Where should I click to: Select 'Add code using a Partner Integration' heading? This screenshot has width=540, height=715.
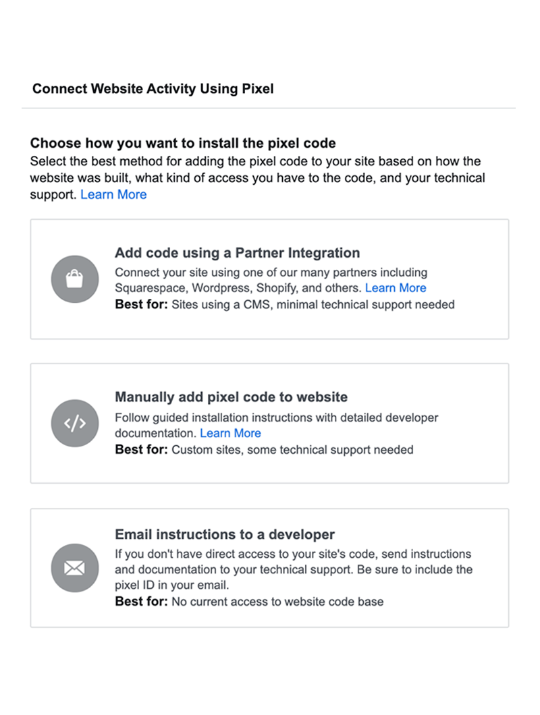[x=237, y=253]
